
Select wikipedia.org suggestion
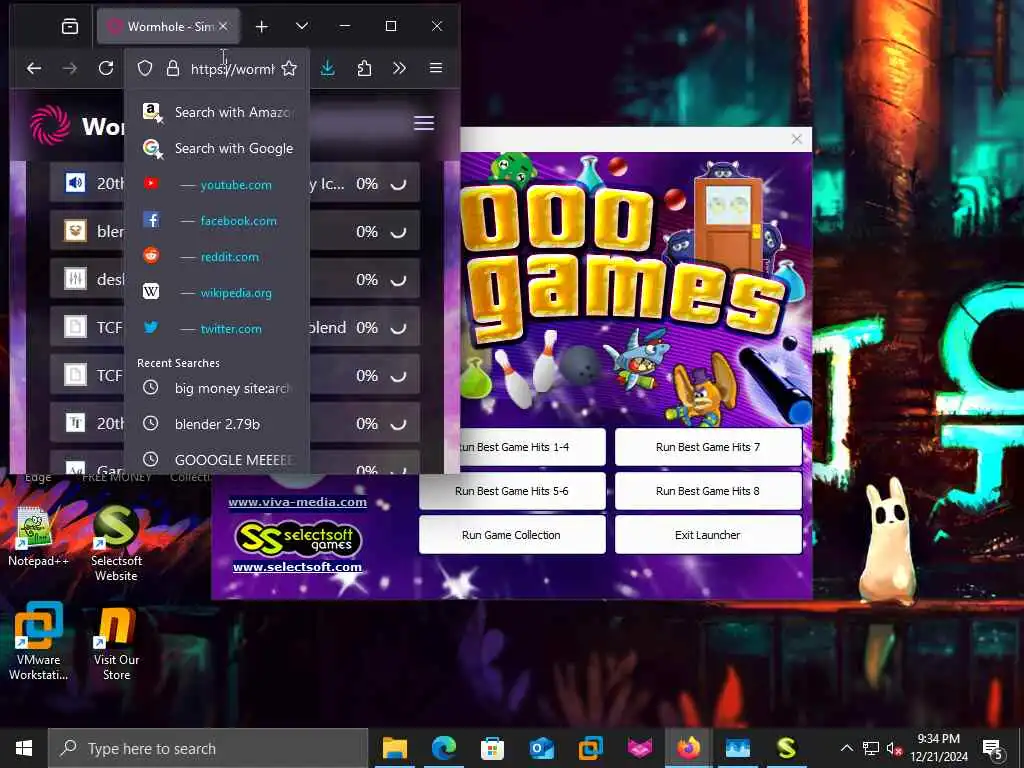pos(217,293)
